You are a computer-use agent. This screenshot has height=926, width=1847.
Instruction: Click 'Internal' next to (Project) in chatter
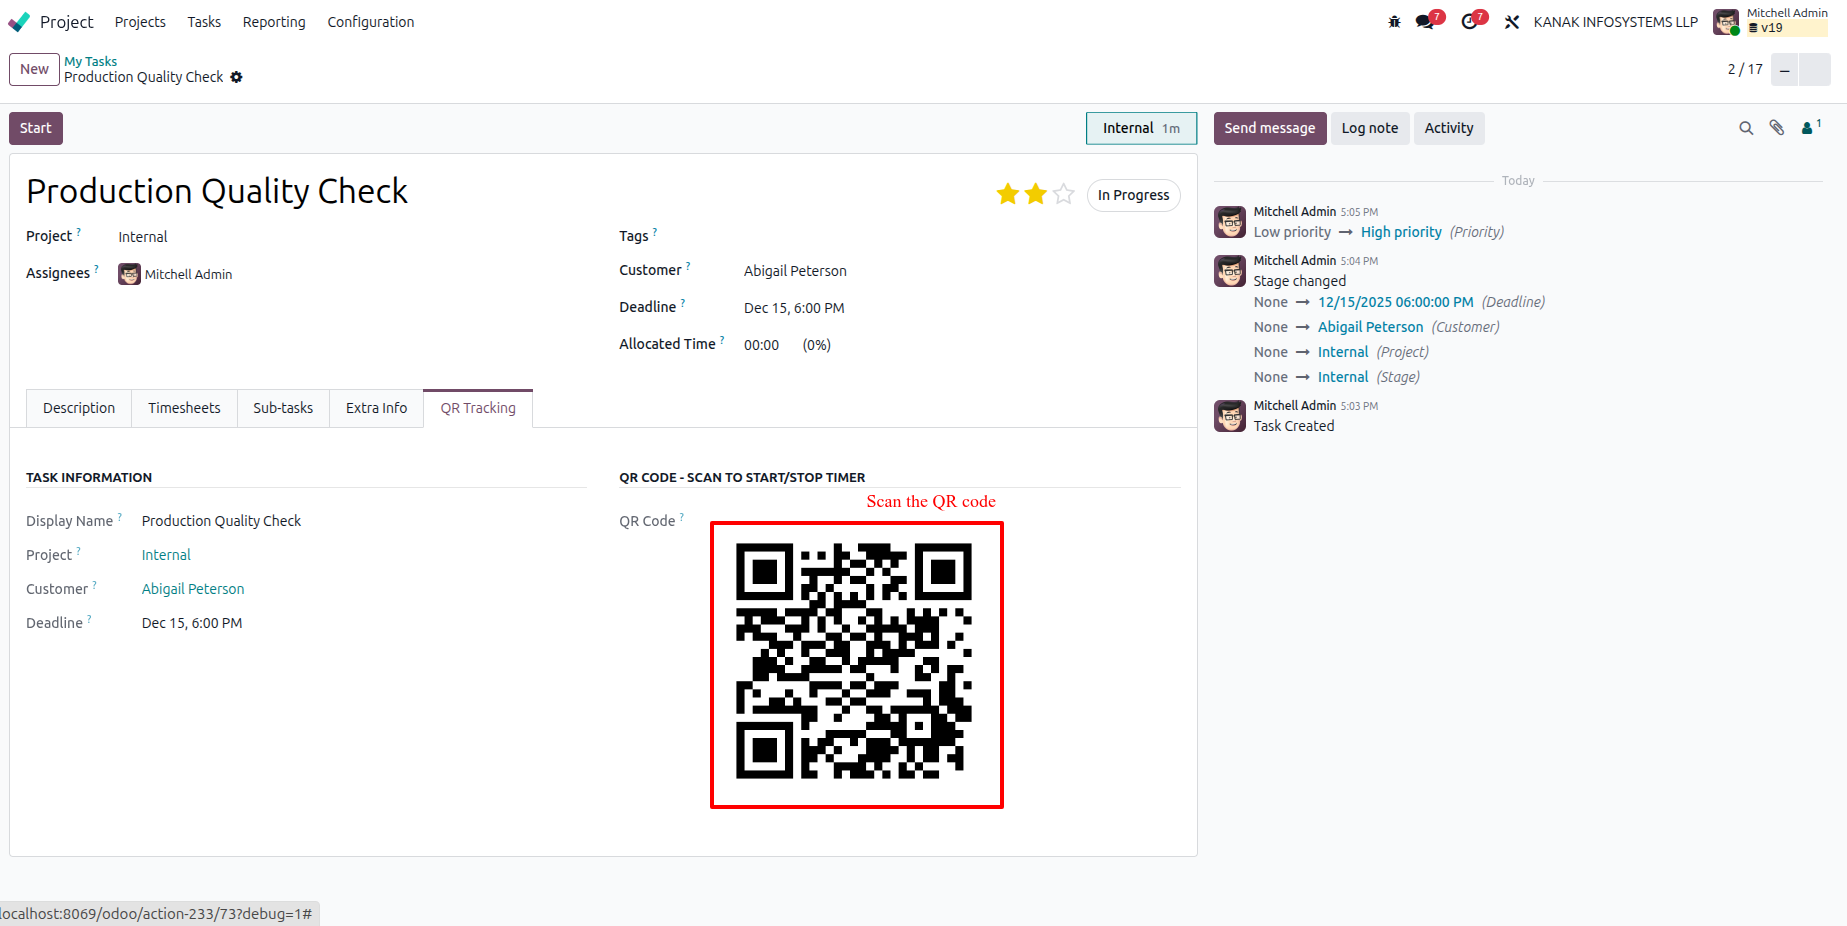tap(1343, 352)
